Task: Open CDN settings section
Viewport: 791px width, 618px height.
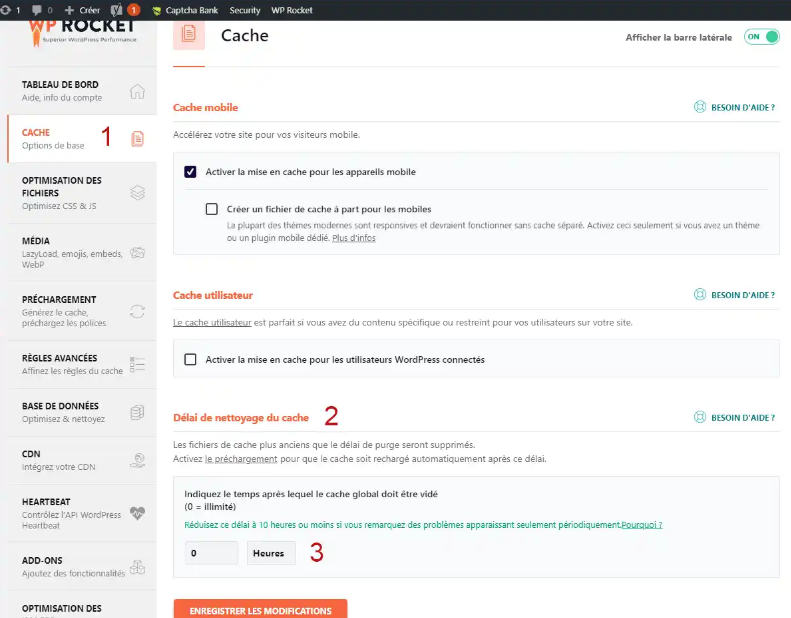Action: click(x=82, y=460)
